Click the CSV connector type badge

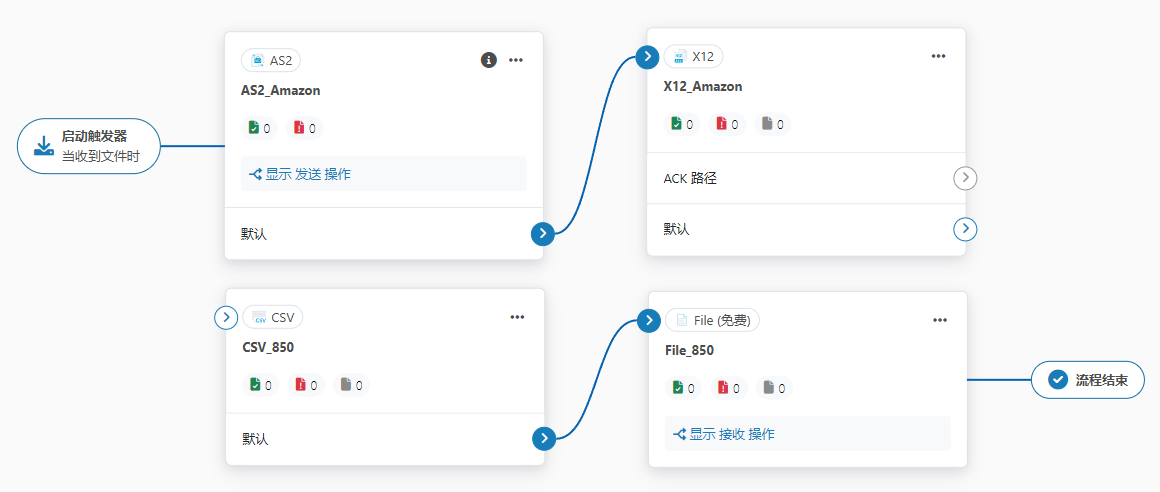point(273,317)
